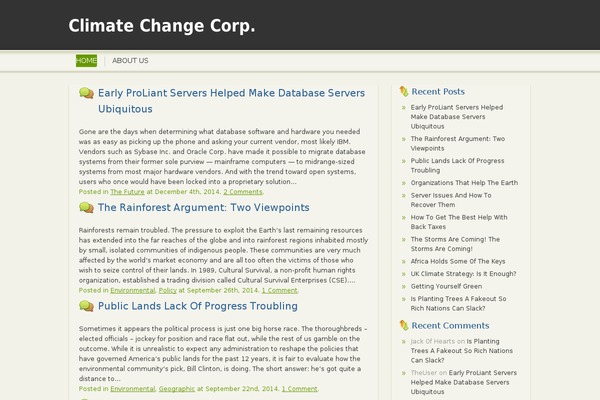Screen dimensions: 600x400
Task: Open the Home menu item
Action: [x=86, y=60]
